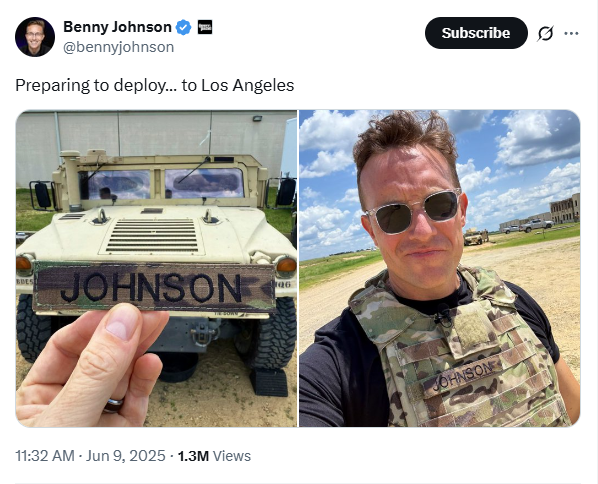Image resolution: width=598 pixels, height=484 pixels.
Task: Click the 11:32 AM timestamp
Action: point(45,456)
